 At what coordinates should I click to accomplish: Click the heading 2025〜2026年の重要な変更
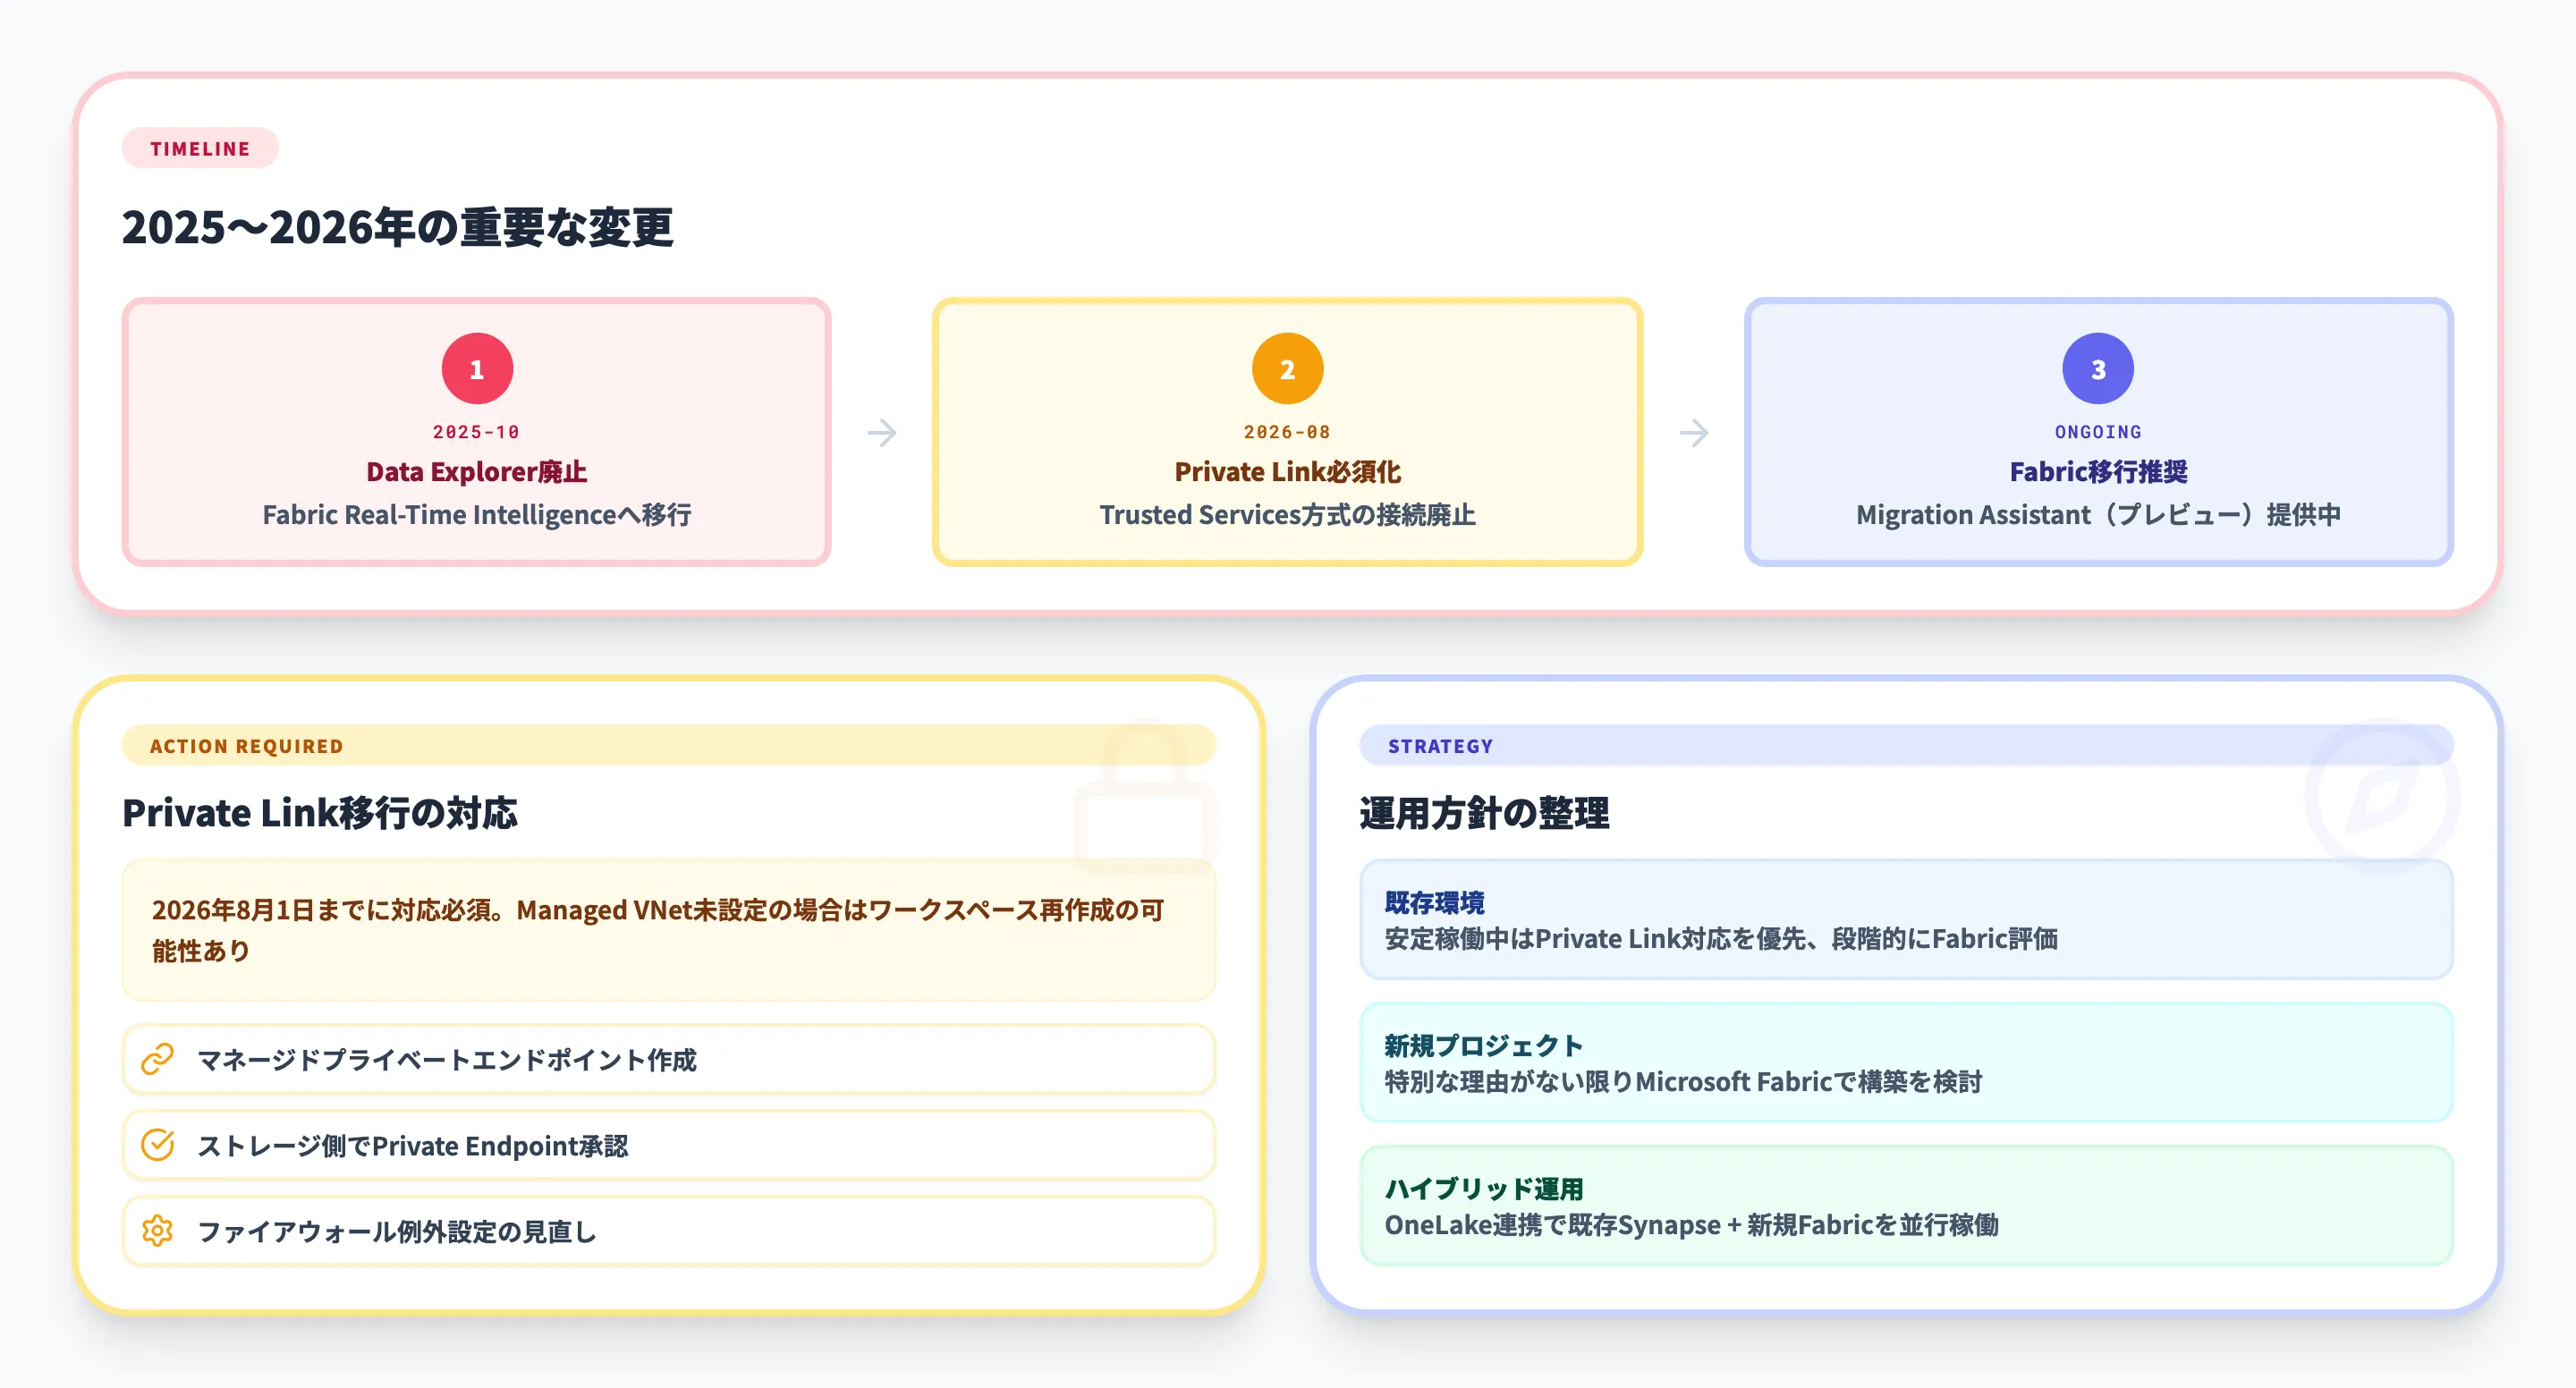(398, 227)
